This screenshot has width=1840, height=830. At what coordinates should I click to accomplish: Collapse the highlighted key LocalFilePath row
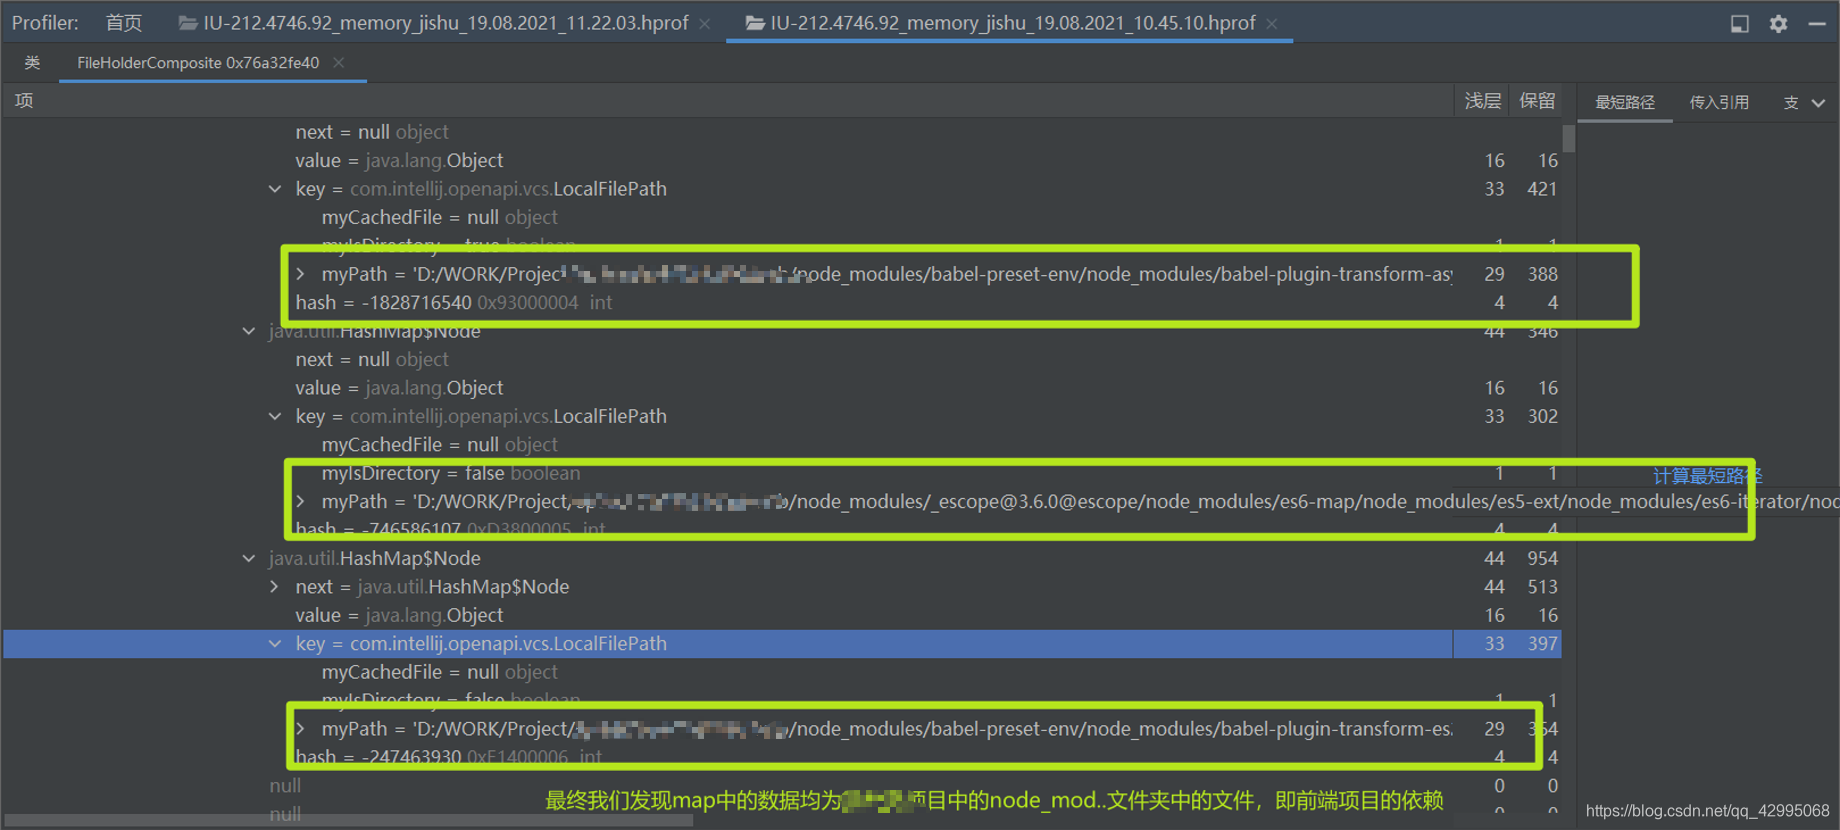click(275, 644)
